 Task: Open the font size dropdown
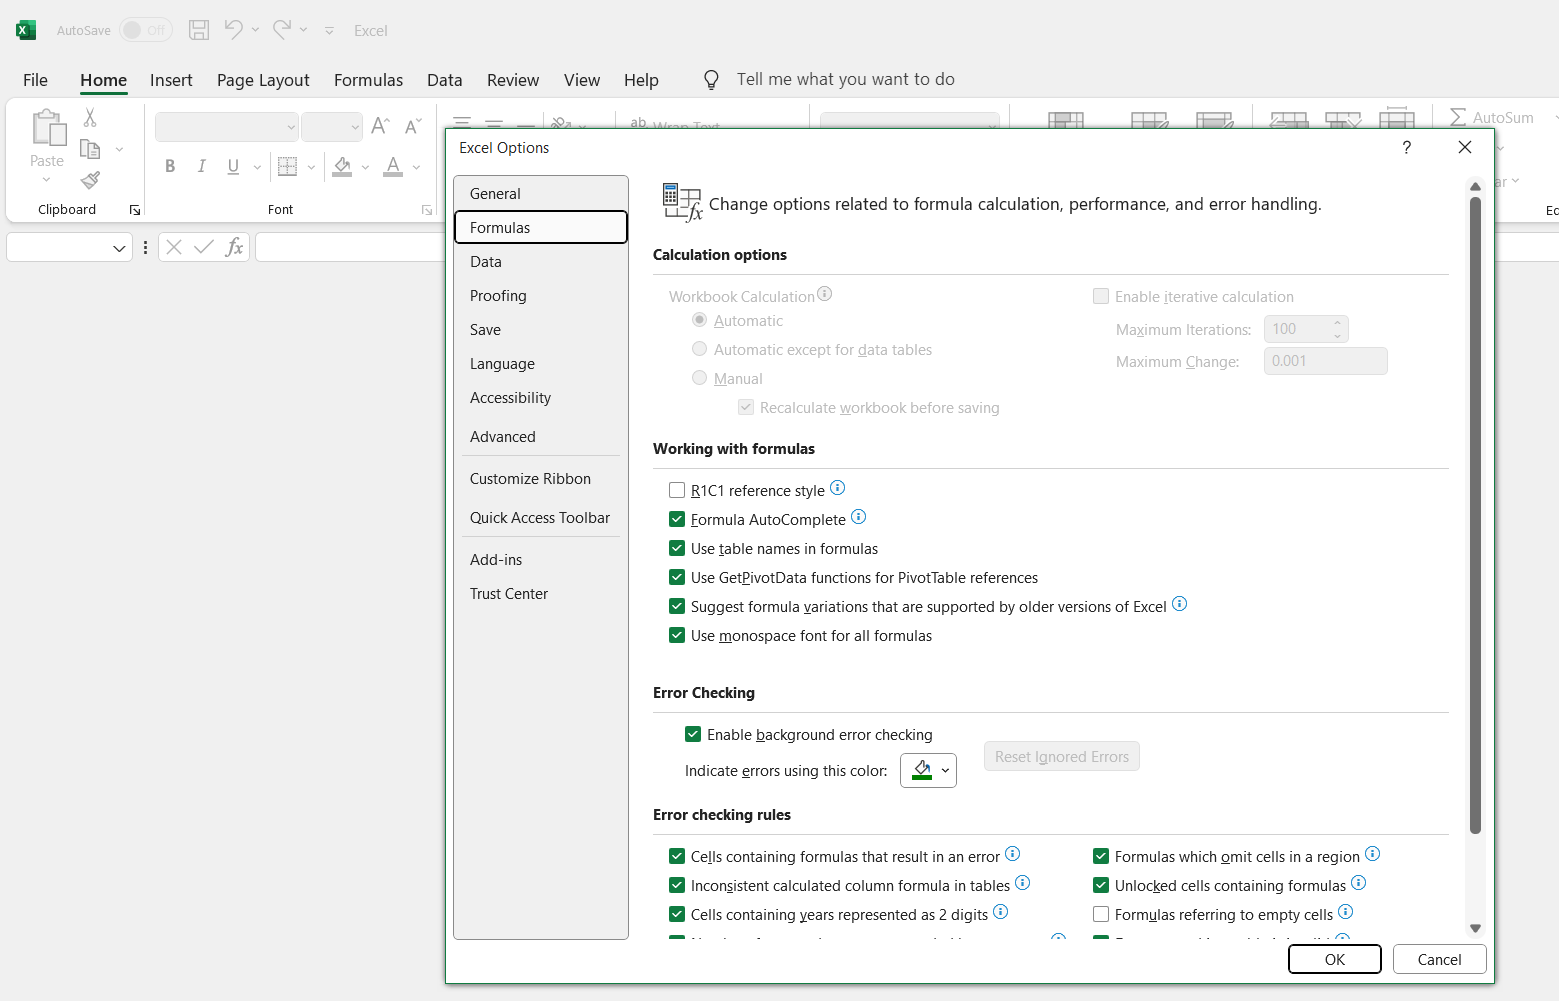point(355,127)
